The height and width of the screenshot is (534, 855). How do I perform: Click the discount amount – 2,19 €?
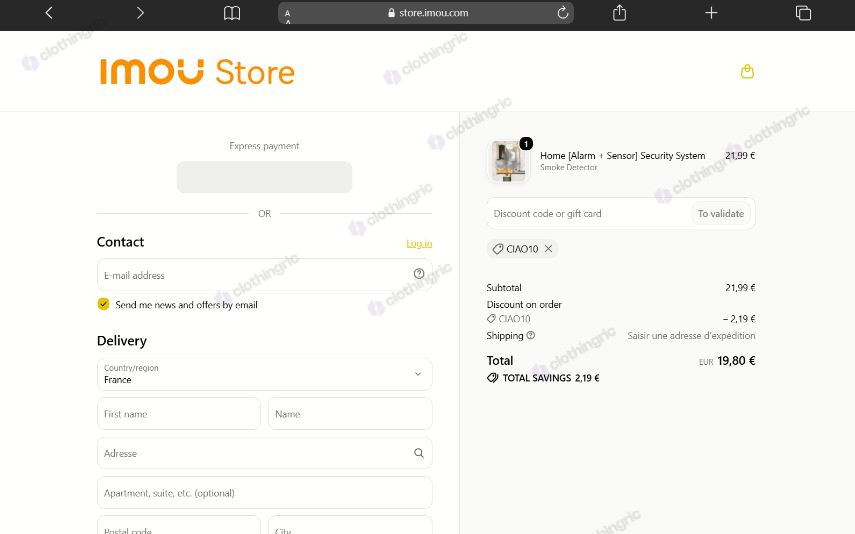739,319
